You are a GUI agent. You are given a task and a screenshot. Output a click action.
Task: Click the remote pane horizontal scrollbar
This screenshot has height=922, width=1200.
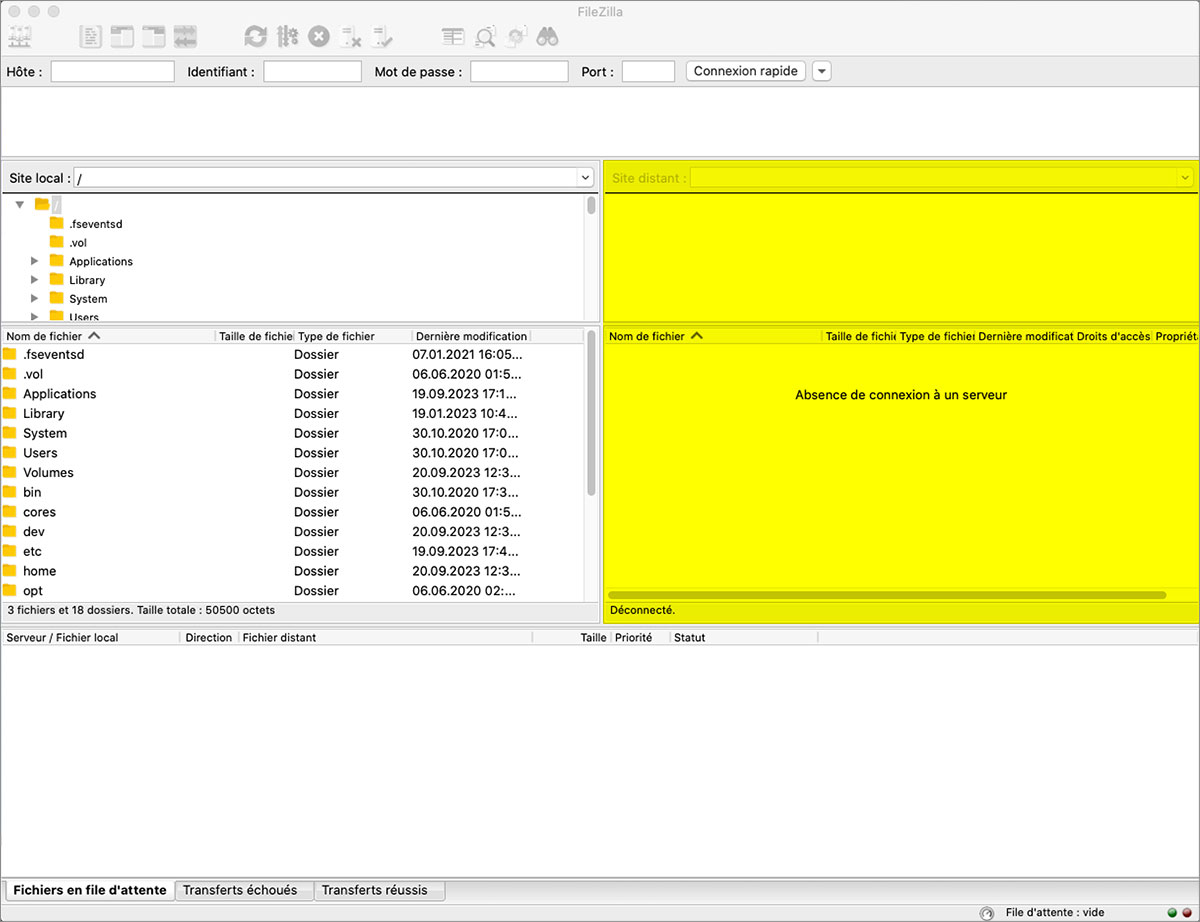886,595
